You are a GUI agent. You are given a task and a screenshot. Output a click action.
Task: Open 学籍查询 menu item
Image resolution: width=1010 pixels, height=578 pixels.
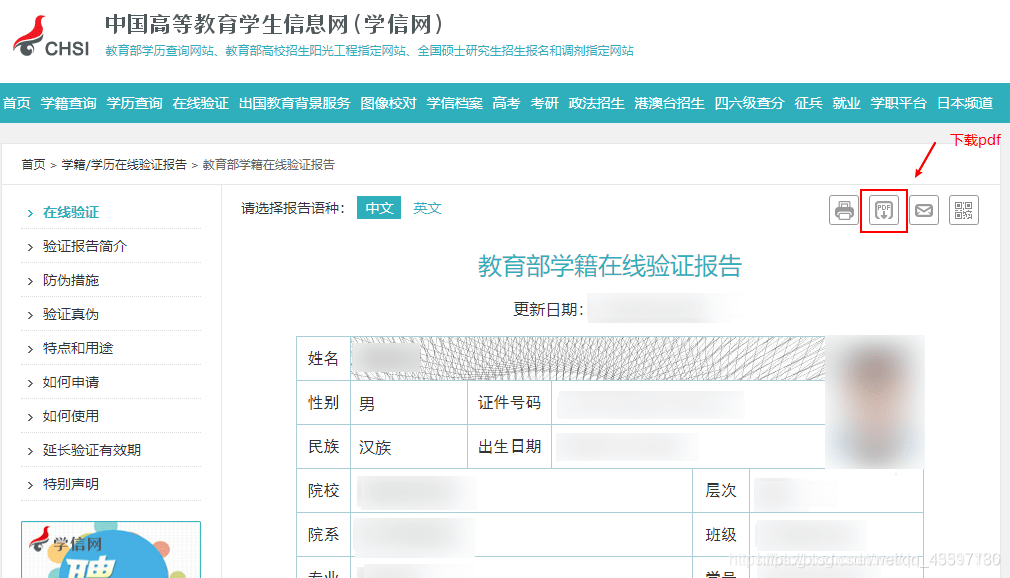click(68, 103)
